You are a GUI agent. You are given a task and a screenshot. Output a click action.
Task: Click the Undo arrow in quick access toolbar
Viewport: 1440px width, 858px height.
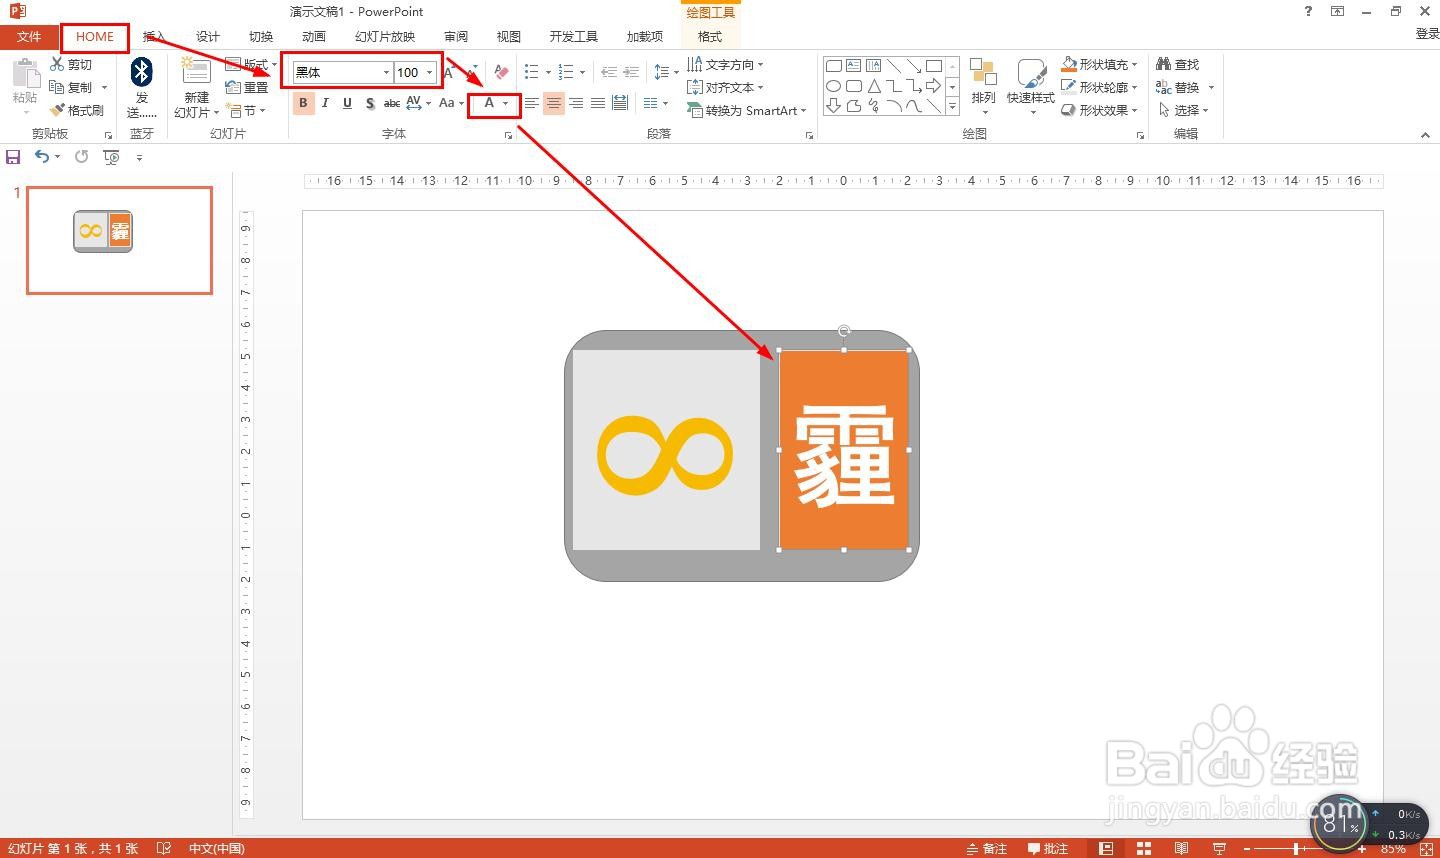click(41, 157)
